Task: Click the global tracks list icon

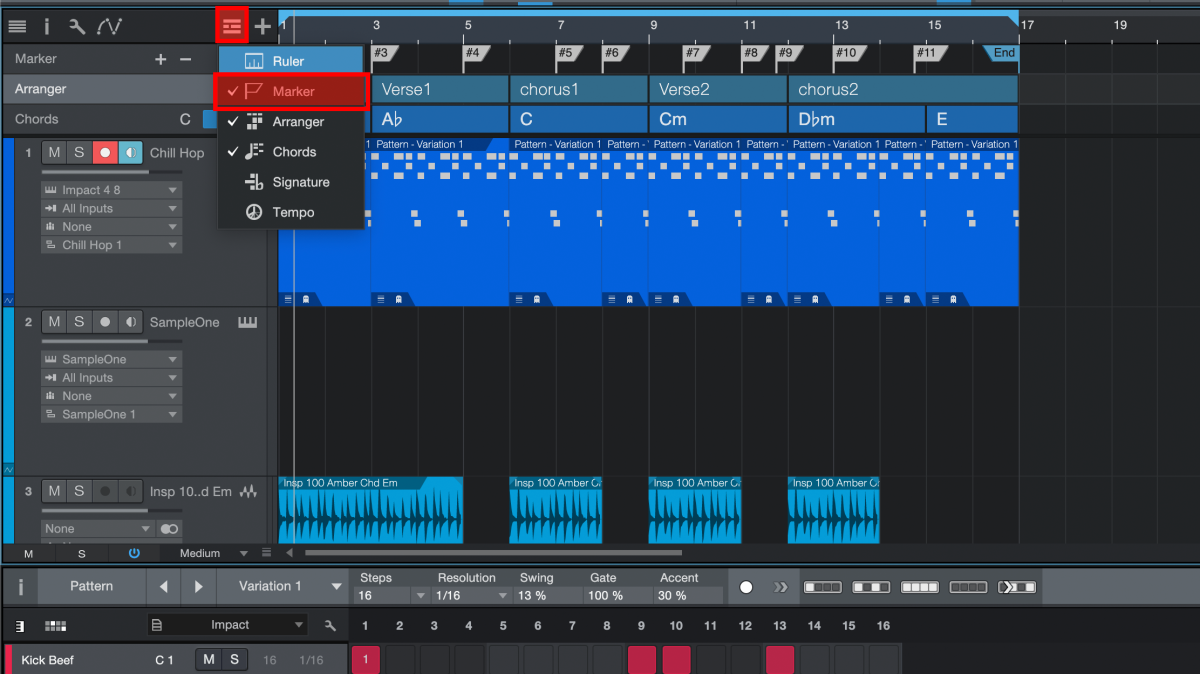Action: [232, 26]
